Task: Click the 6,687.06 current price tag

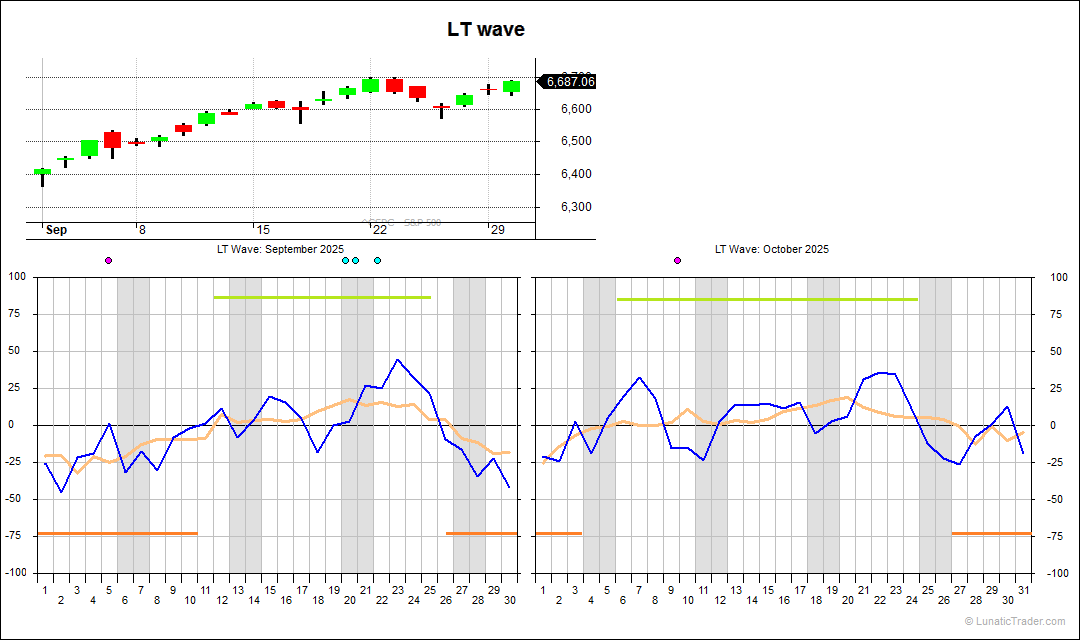Action: [x=568, y=82]
